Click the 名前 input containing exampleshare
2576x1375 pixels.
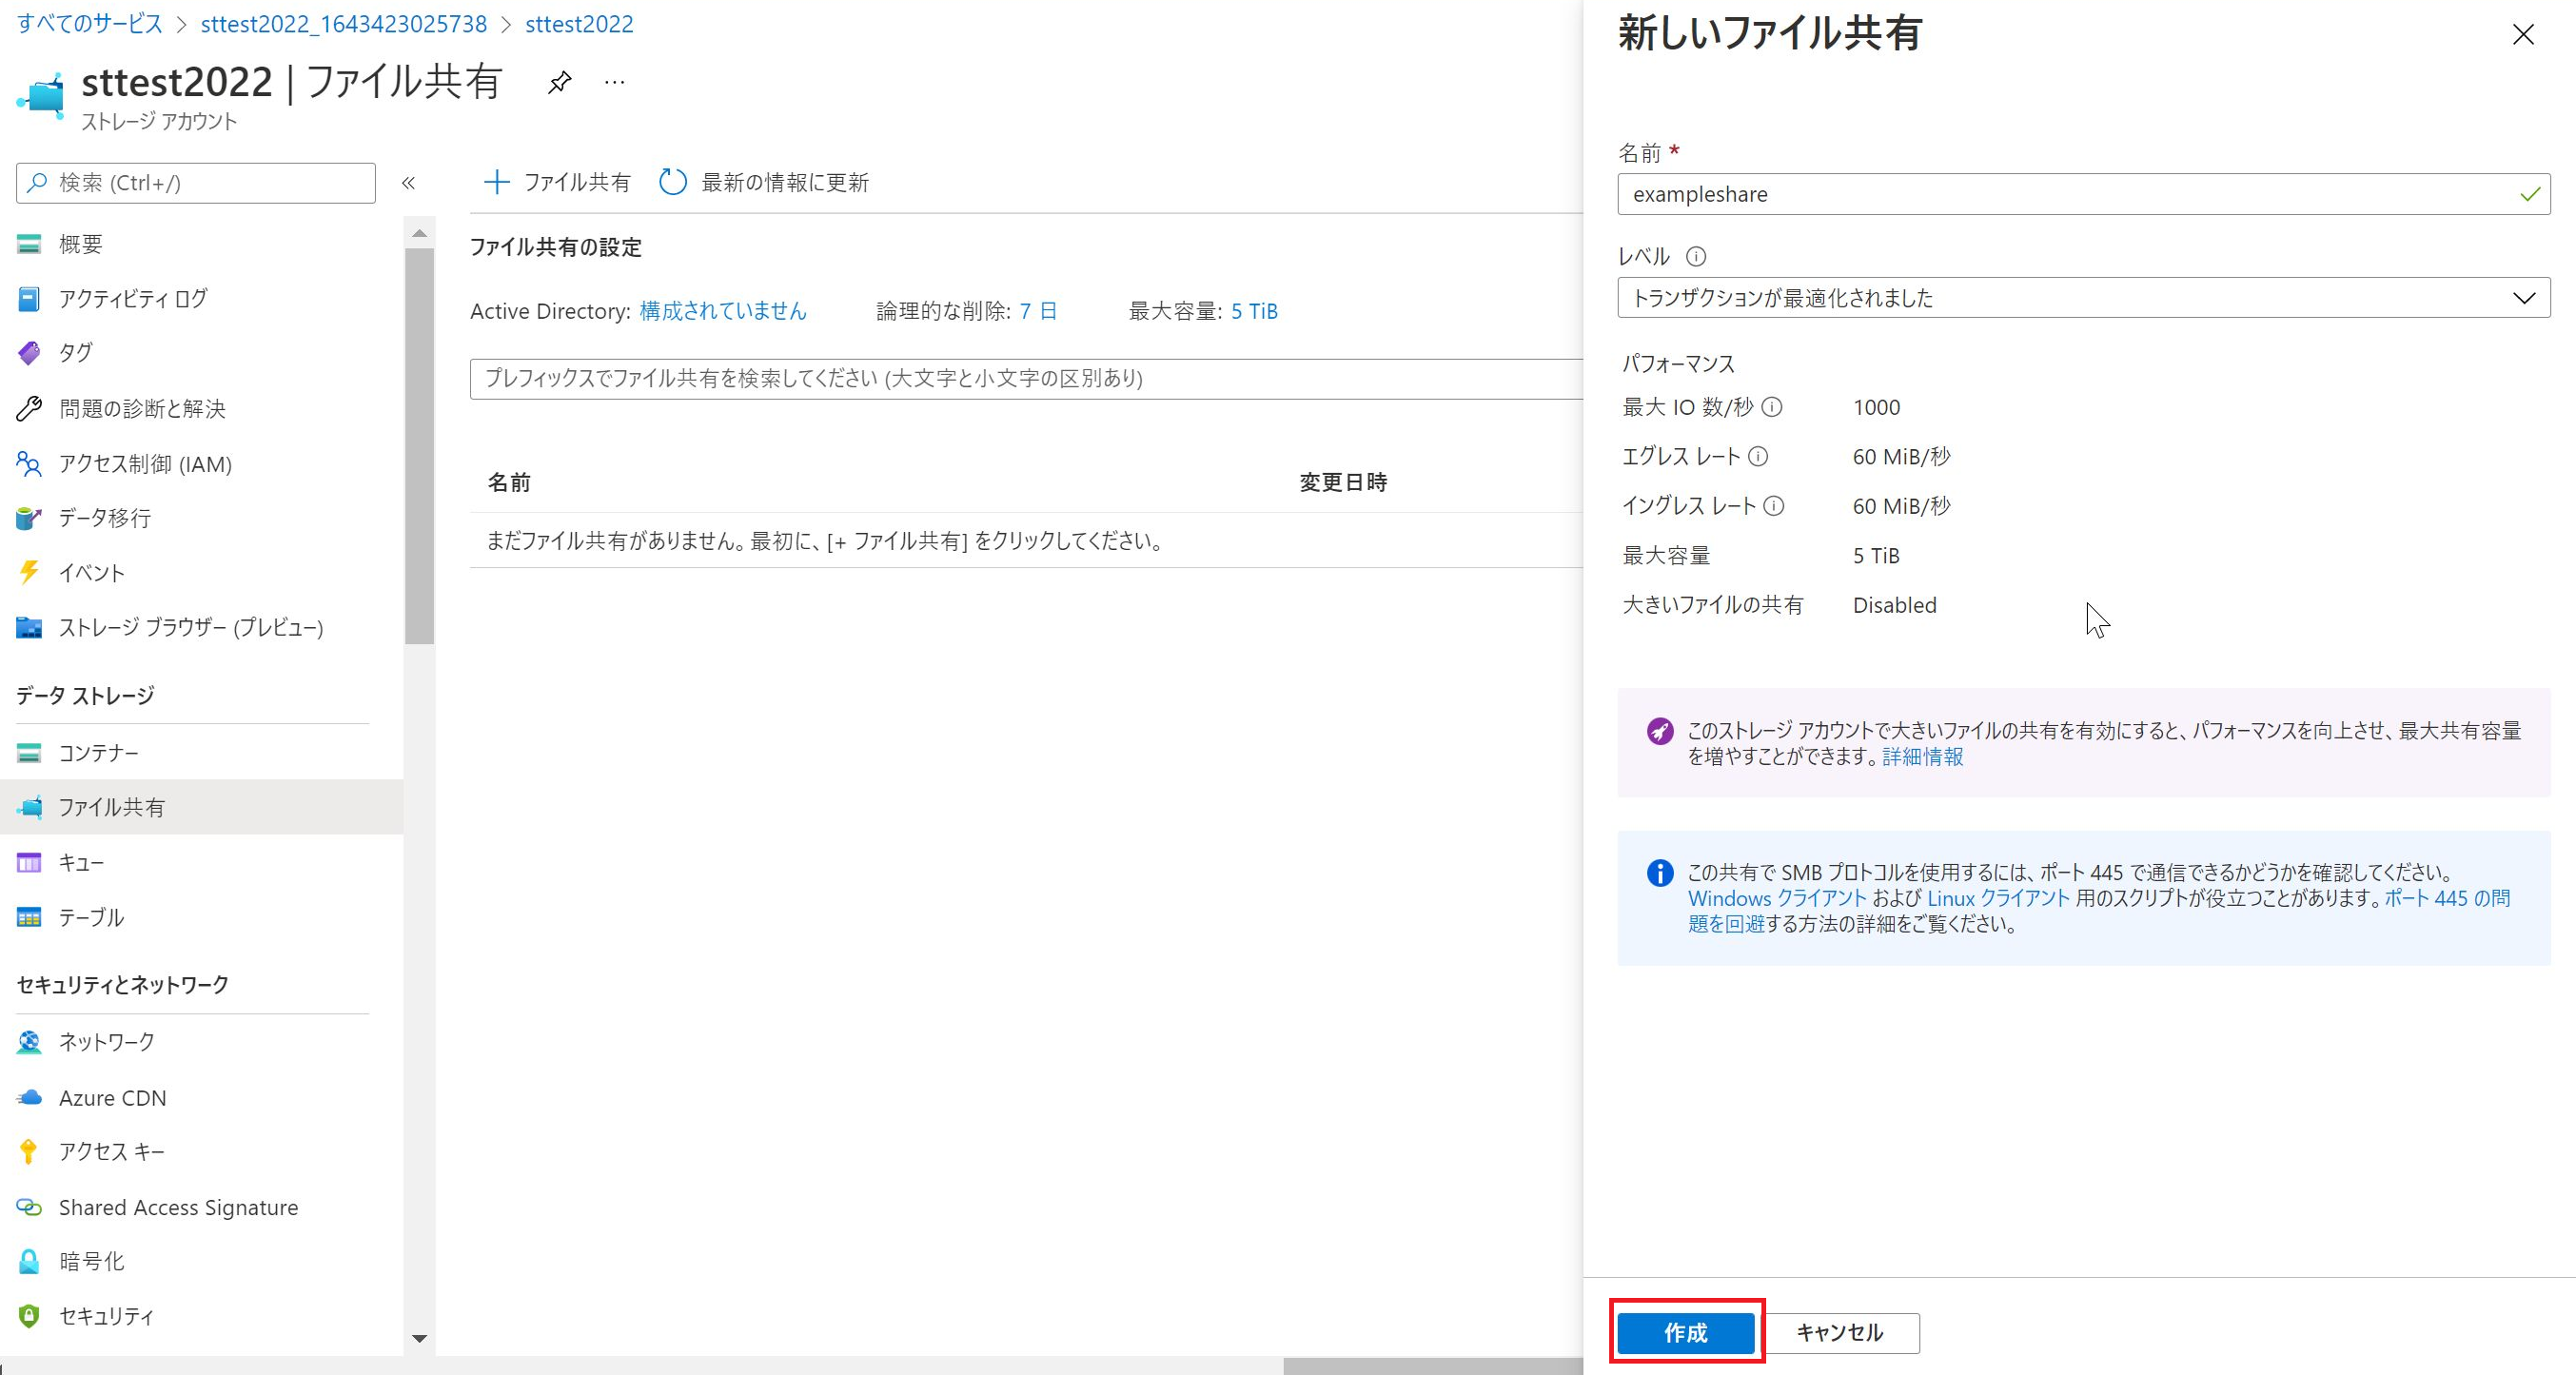tap(2070, 194)
